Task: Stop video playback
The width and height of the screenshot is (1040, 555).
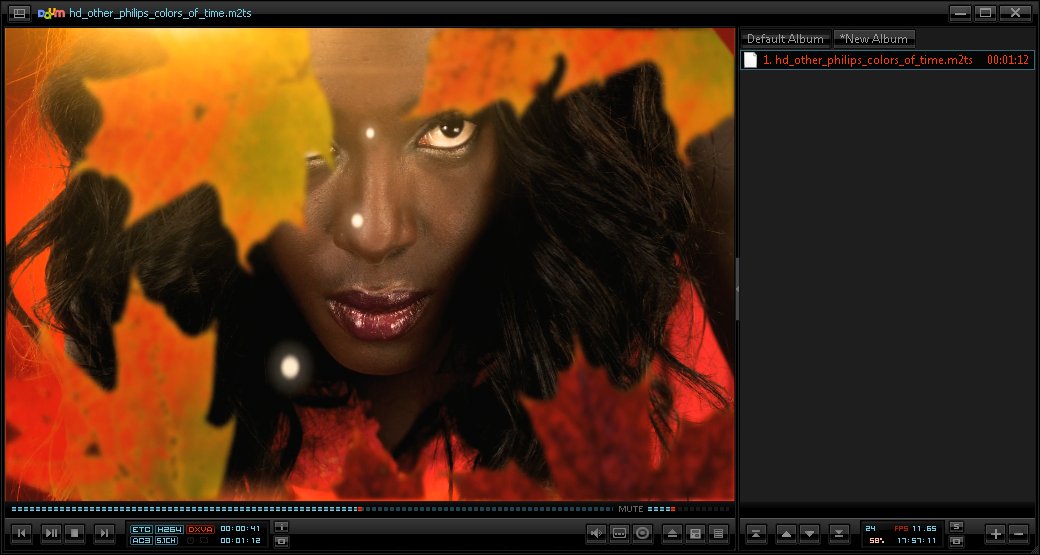Action: click(75, 534)
